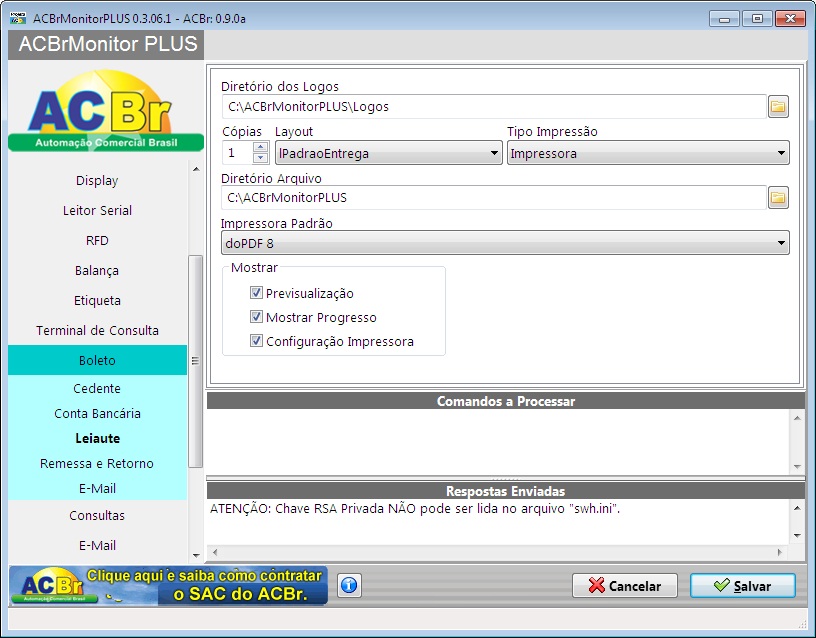
Task: Open Leitor Serial section
Action: coord(97,211)
